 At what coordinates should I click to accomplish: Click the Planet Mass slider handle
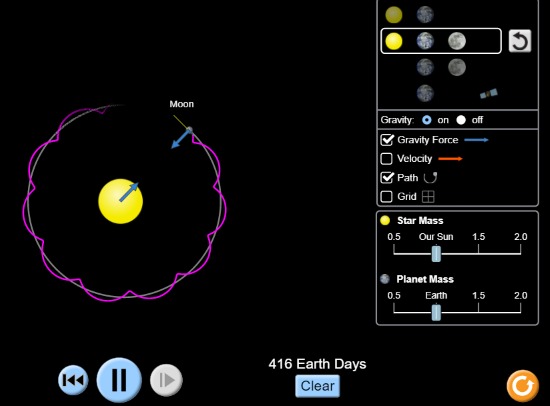pos(436,312)
